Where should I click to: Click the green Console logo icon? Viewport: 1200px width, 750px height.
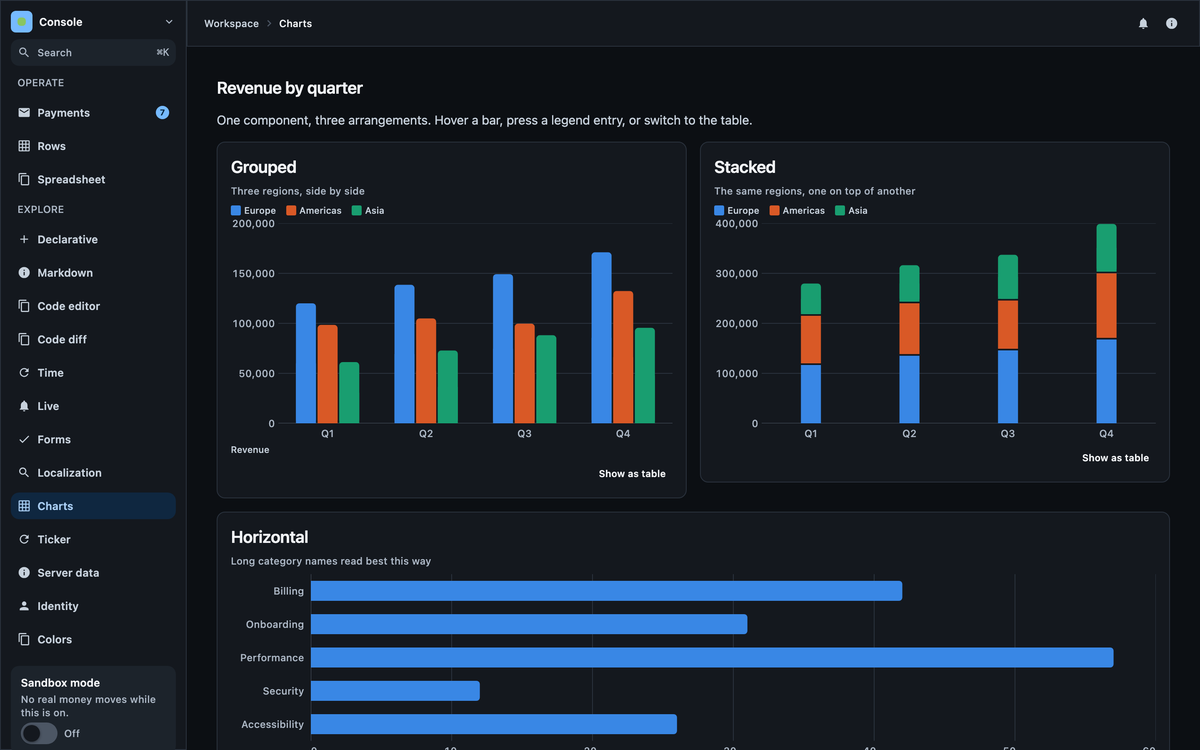(22, 21)
